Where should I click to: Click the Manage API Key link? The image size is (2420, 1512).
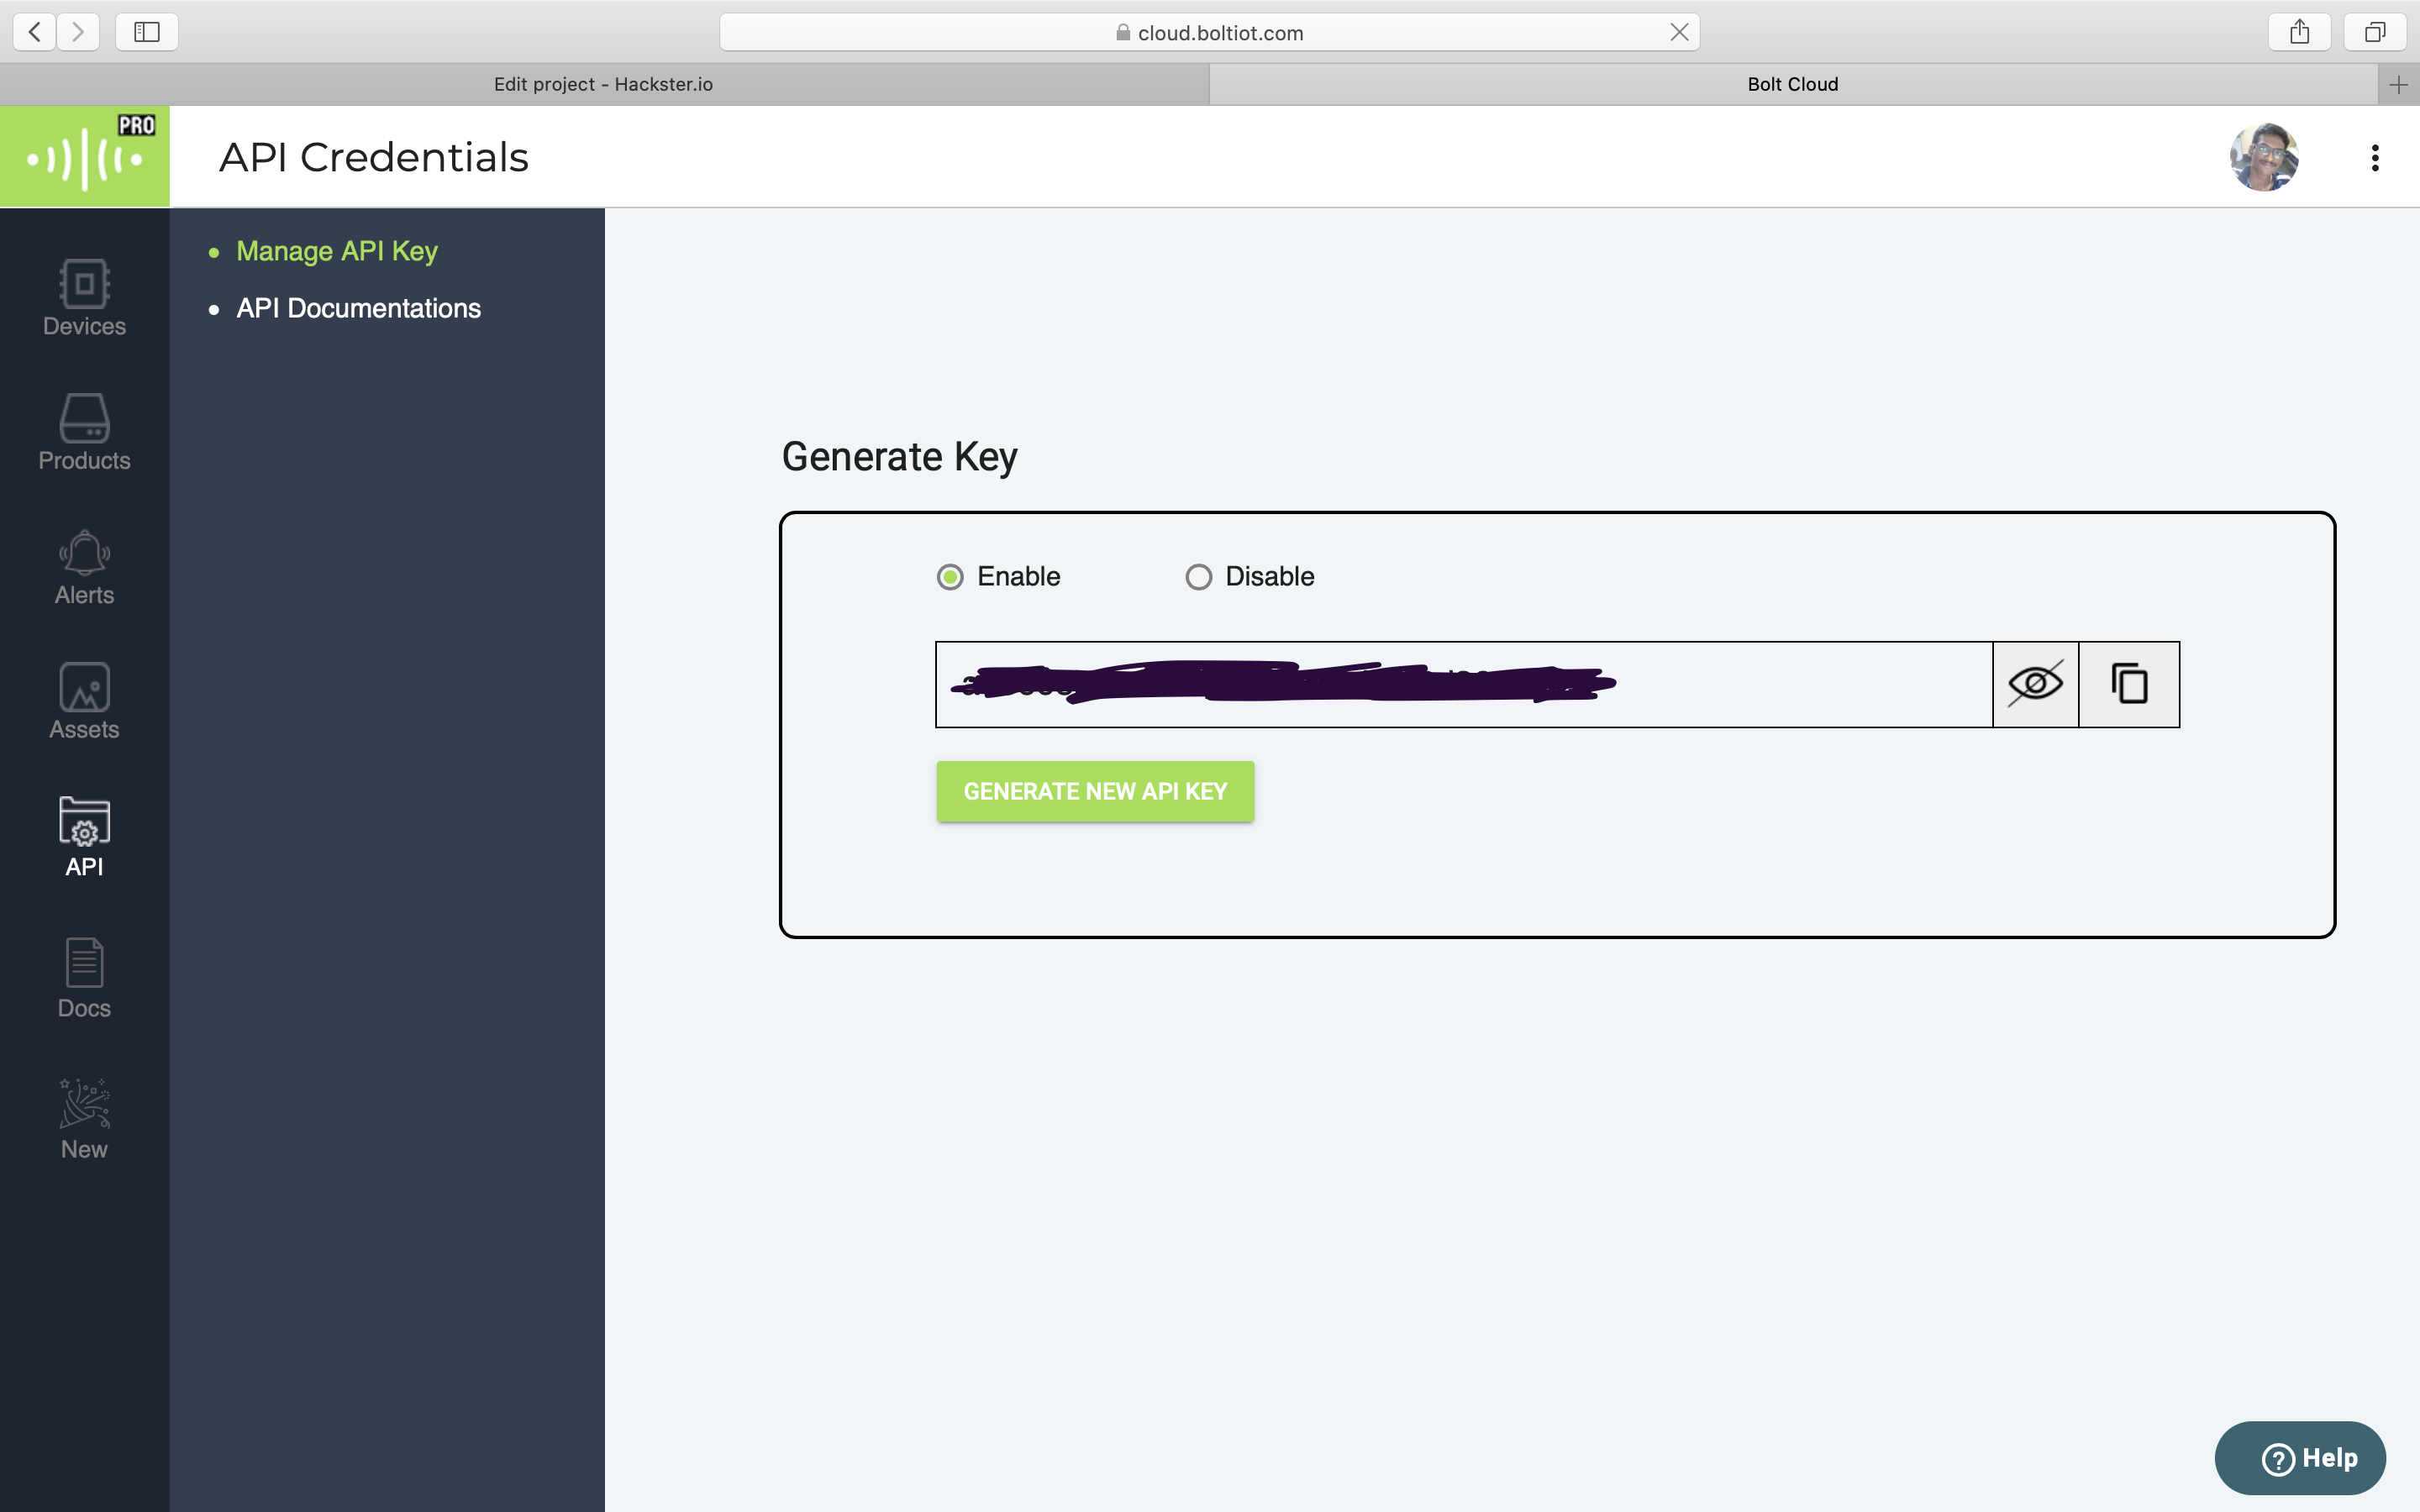click(337, 251)
